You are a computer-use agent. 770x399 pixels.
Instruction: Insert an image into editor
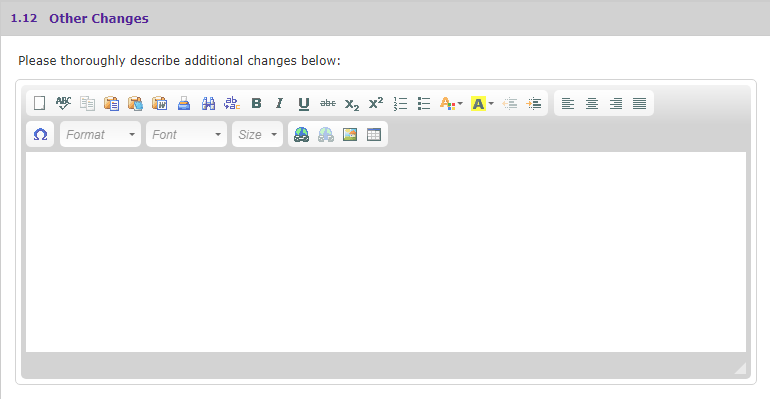350,134
